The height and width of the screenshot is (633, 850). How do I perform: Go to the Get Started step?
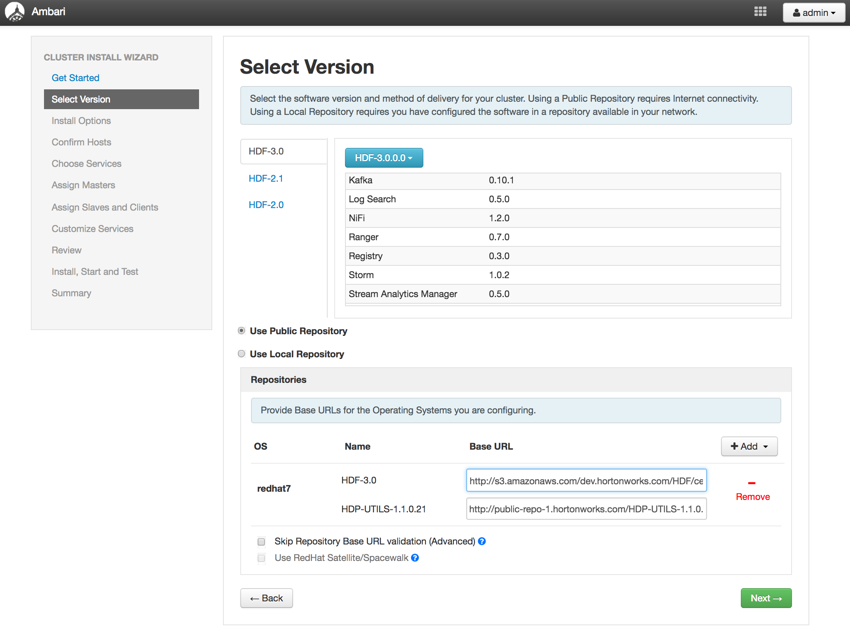pyautogui.click(x=75, y=78)
